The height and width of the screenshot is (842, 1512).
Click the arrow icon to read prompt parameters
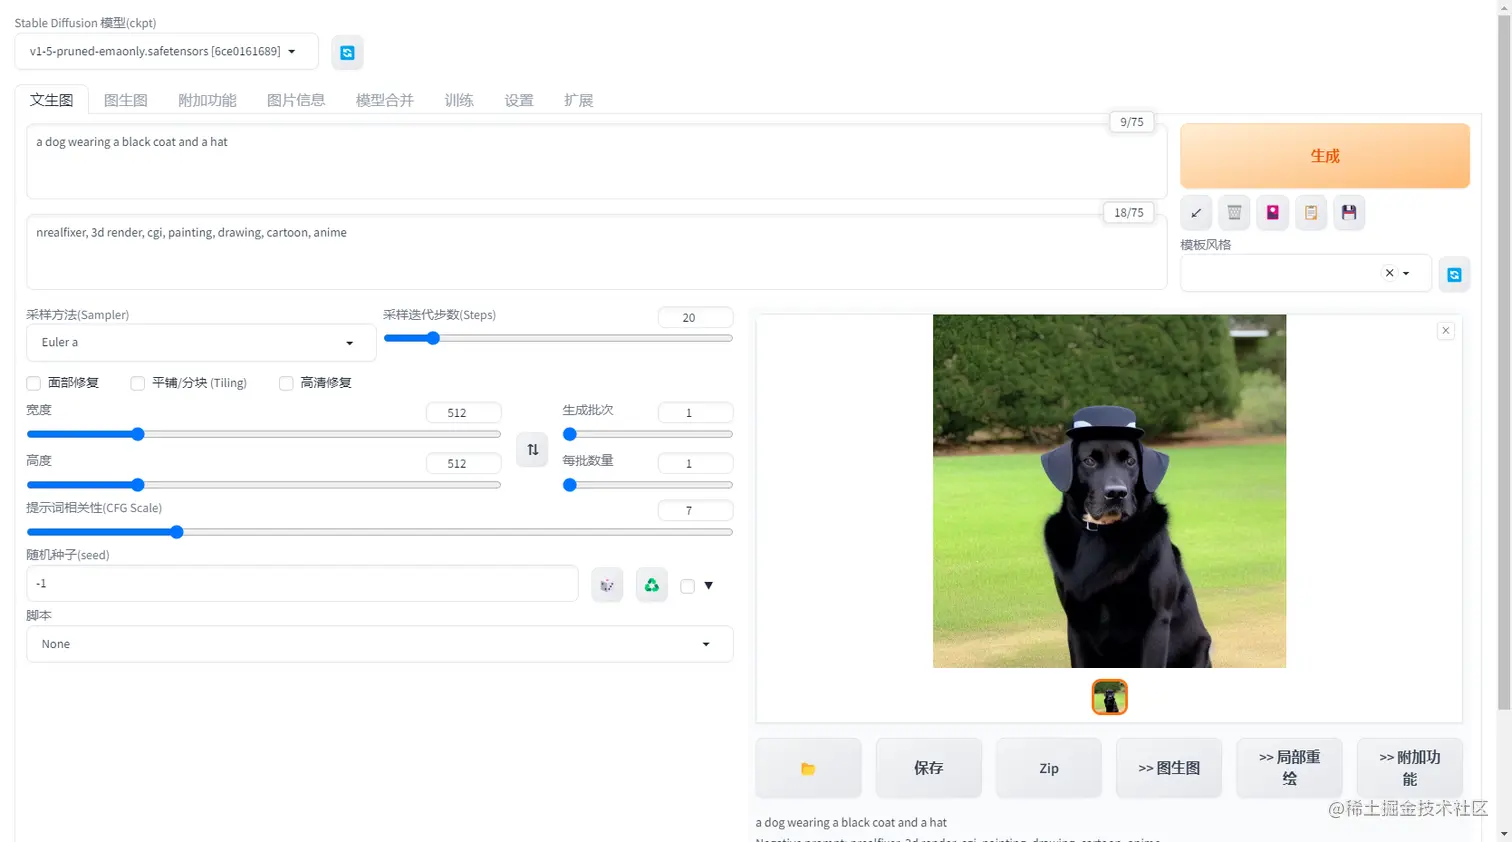click(x=1196, y=212)
